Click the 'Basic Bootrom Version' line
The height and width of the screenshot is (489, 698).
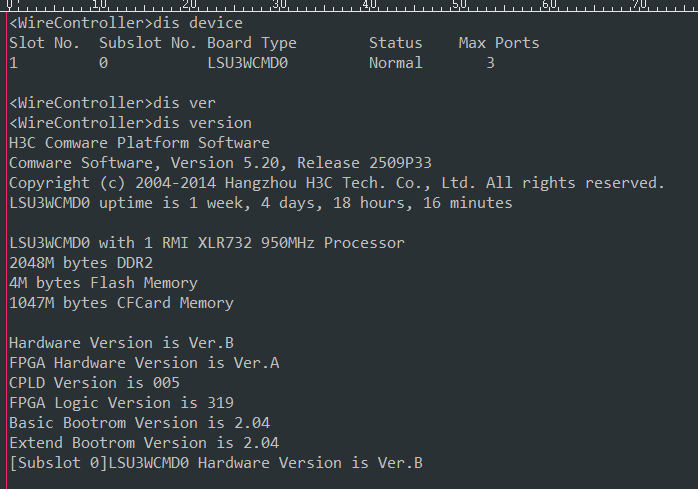(139, 423)
